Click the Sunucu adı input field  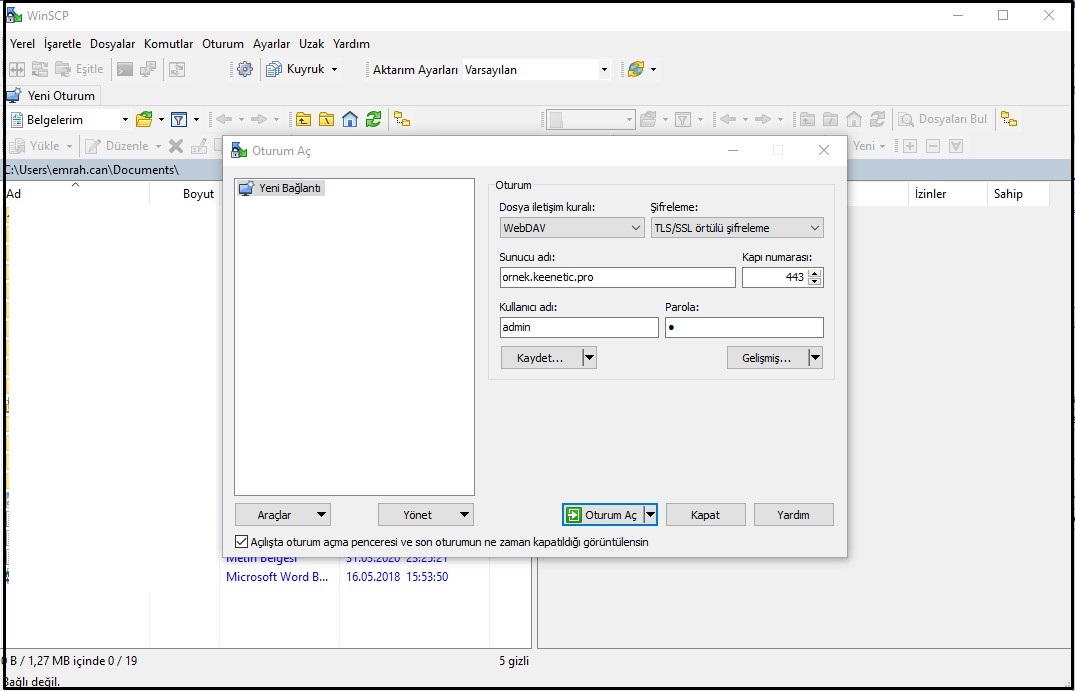click(x=617, y=277)
